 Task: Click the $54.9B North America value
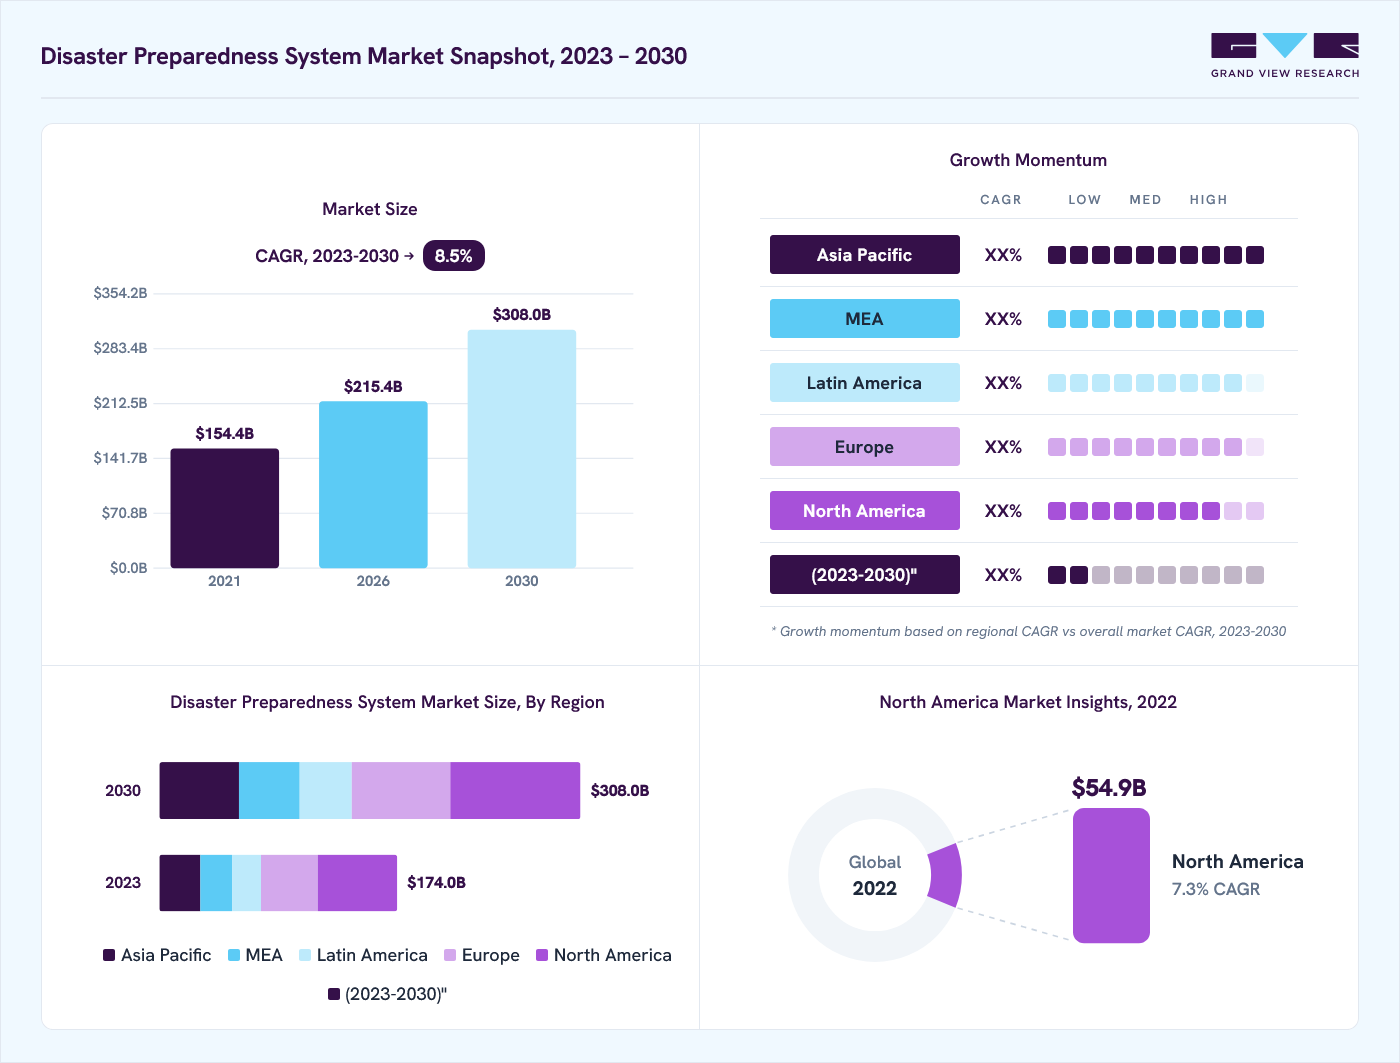1109,788
